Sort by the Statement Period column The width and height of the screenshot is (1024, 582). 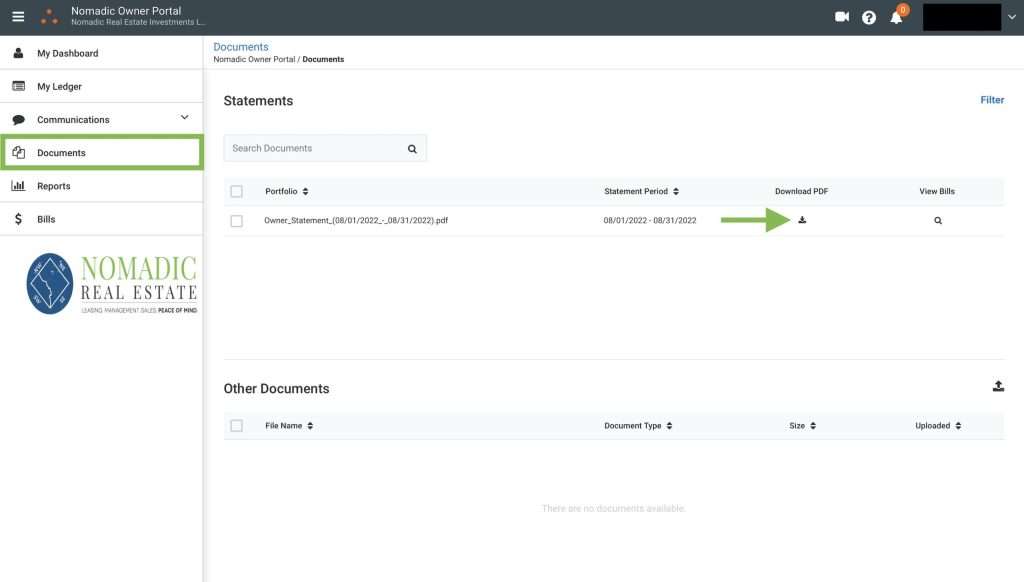point(642,191)
